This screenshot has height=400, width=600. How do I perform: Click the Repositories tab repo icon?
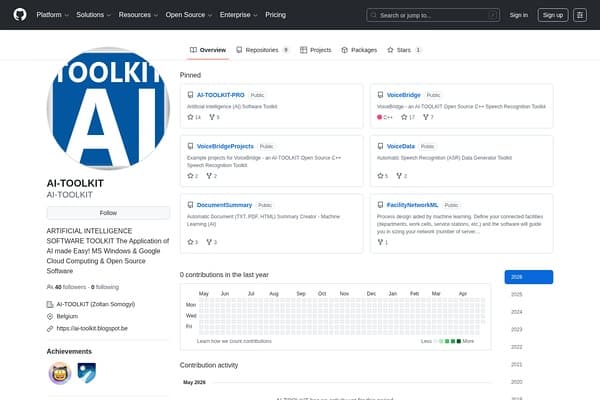click(239, 50)
